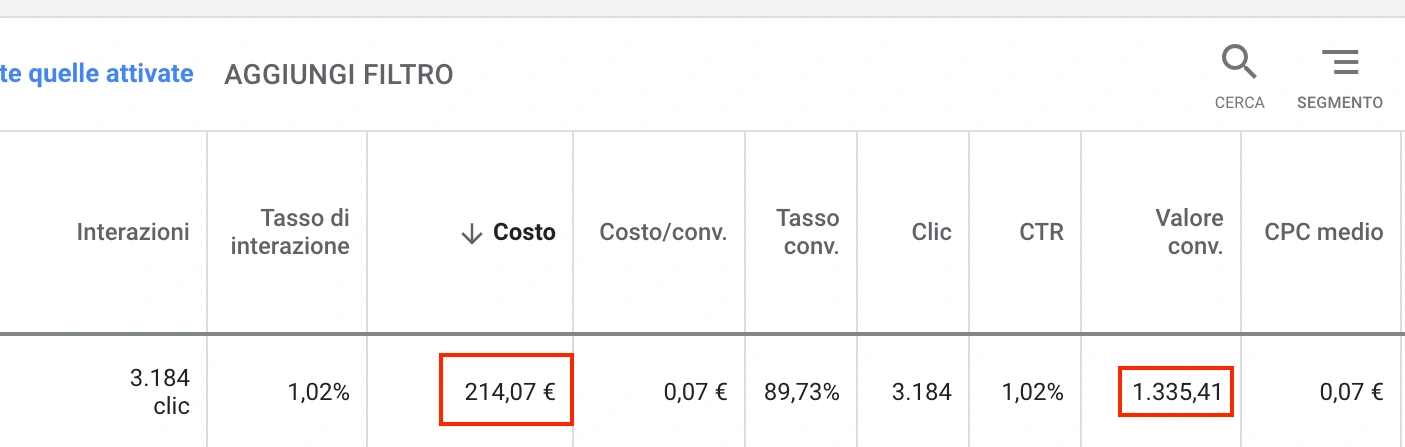Viewport: 1405px width, 447px height.
Task: Open the Cerca search icon
Action: pos(1239,63)
